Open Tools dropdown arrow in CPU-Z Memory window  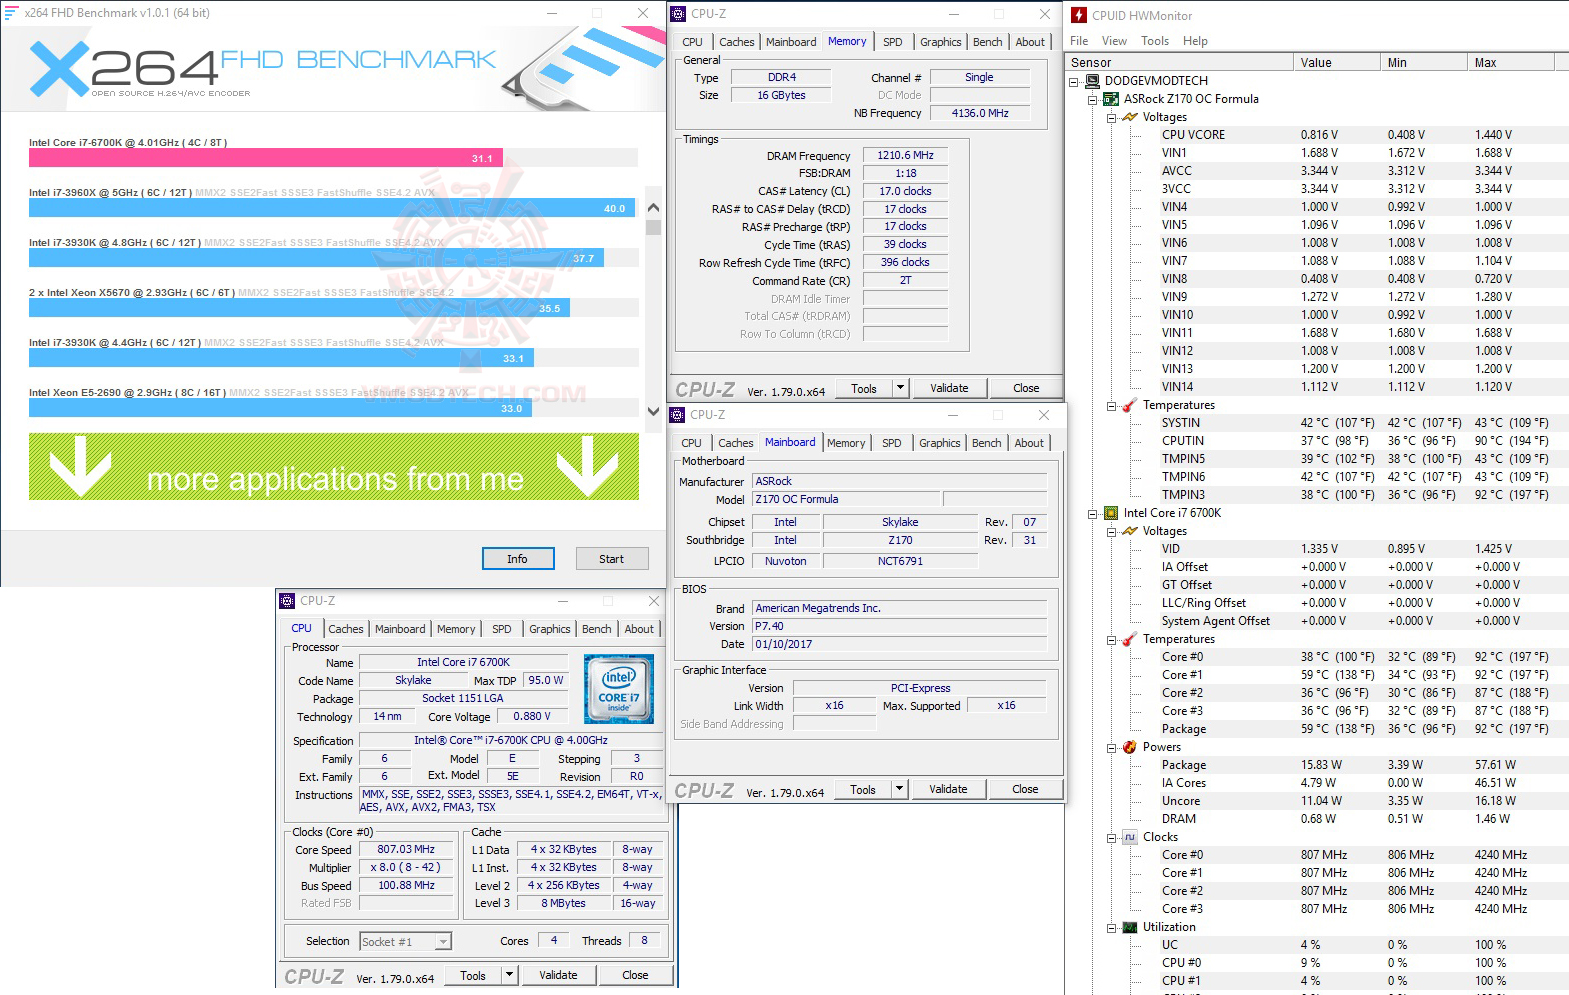(x=900, y=388)
